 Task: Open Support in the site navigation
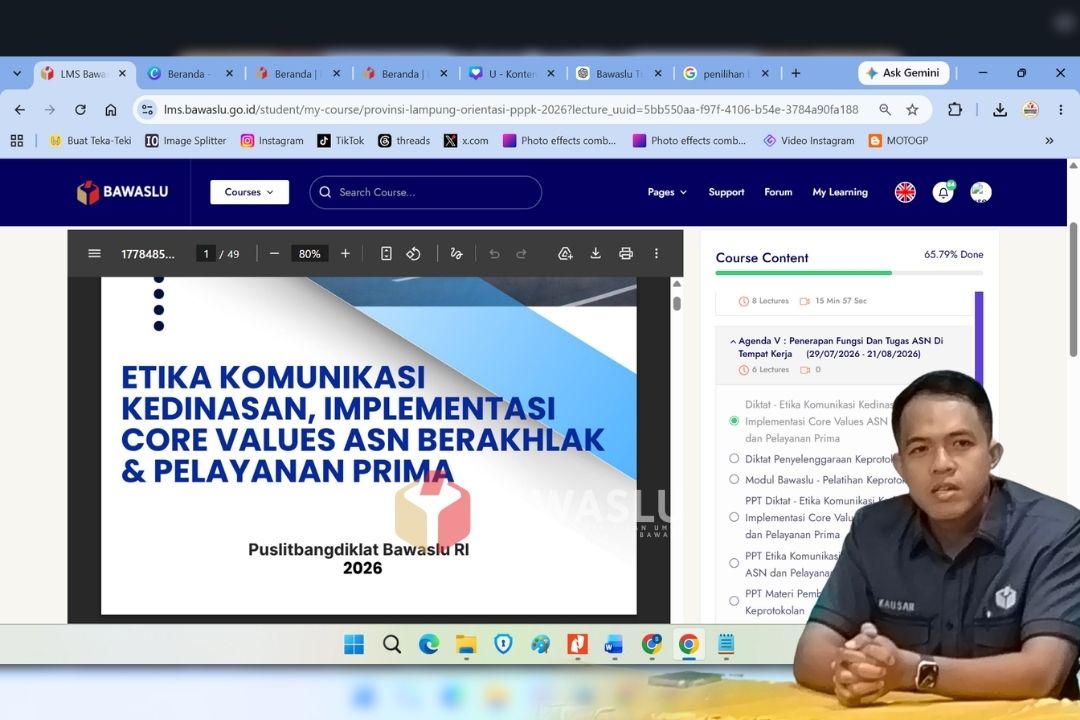click(x=727, y=192)
